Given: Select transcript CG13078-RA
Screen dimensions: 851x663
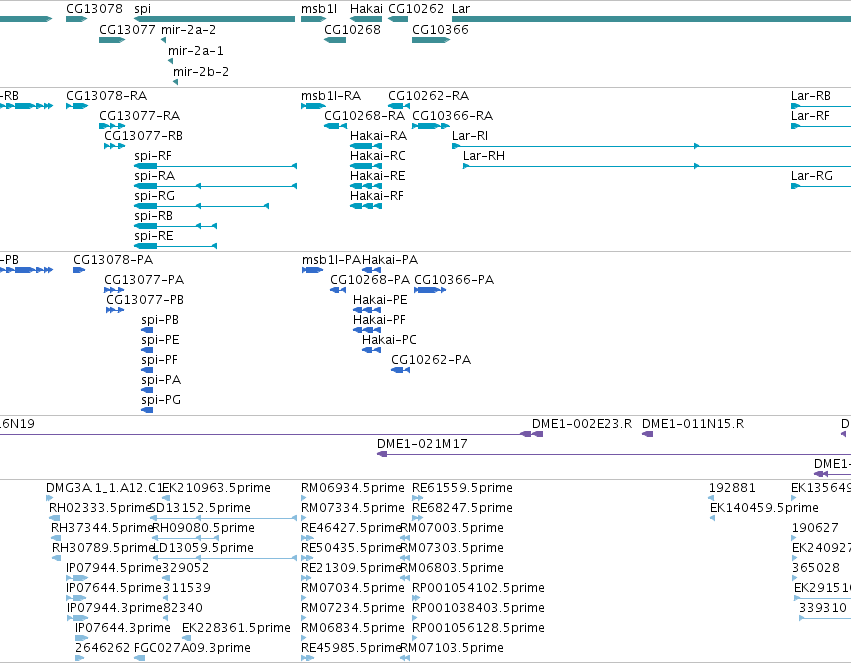Looking at the screenshot, I should (106, 95).
